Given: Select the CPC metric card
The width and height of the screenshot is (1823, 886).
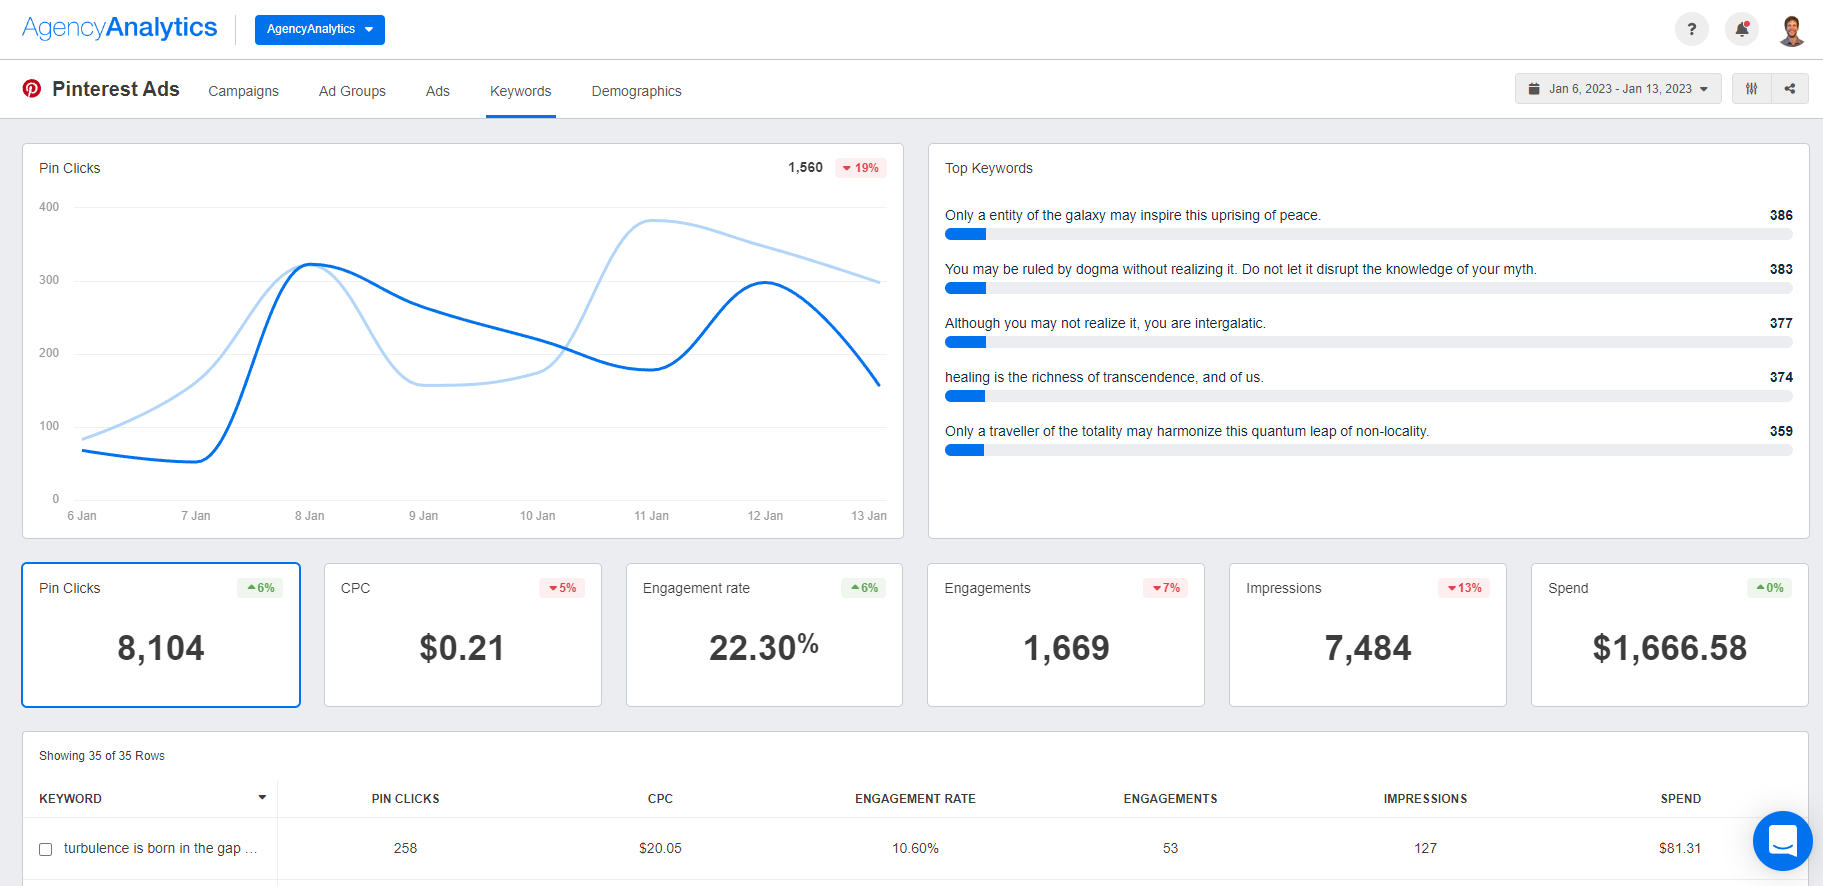Looking at the screenshot, I should click(x=462, y=635).
